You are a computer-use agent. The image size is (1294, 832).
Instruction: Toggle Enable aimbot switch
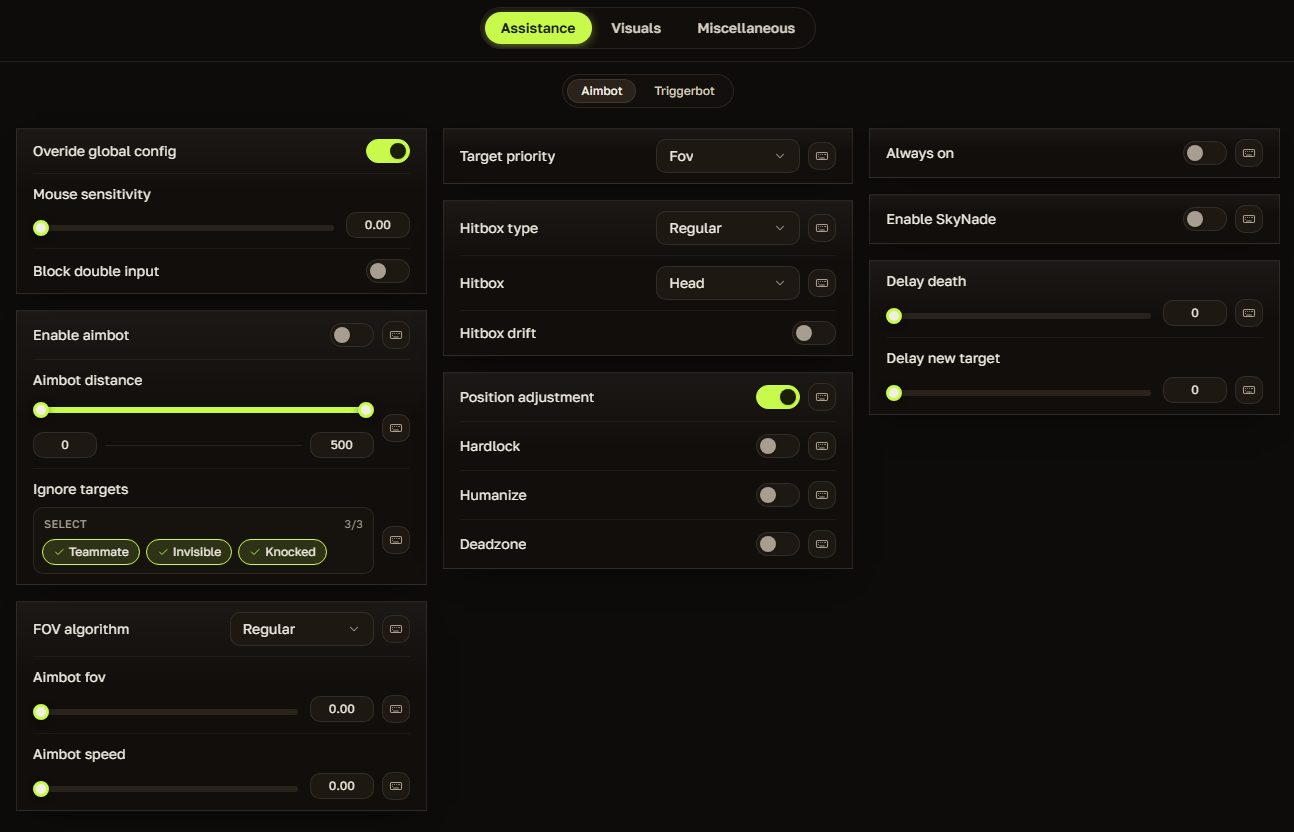coord(352,335)
